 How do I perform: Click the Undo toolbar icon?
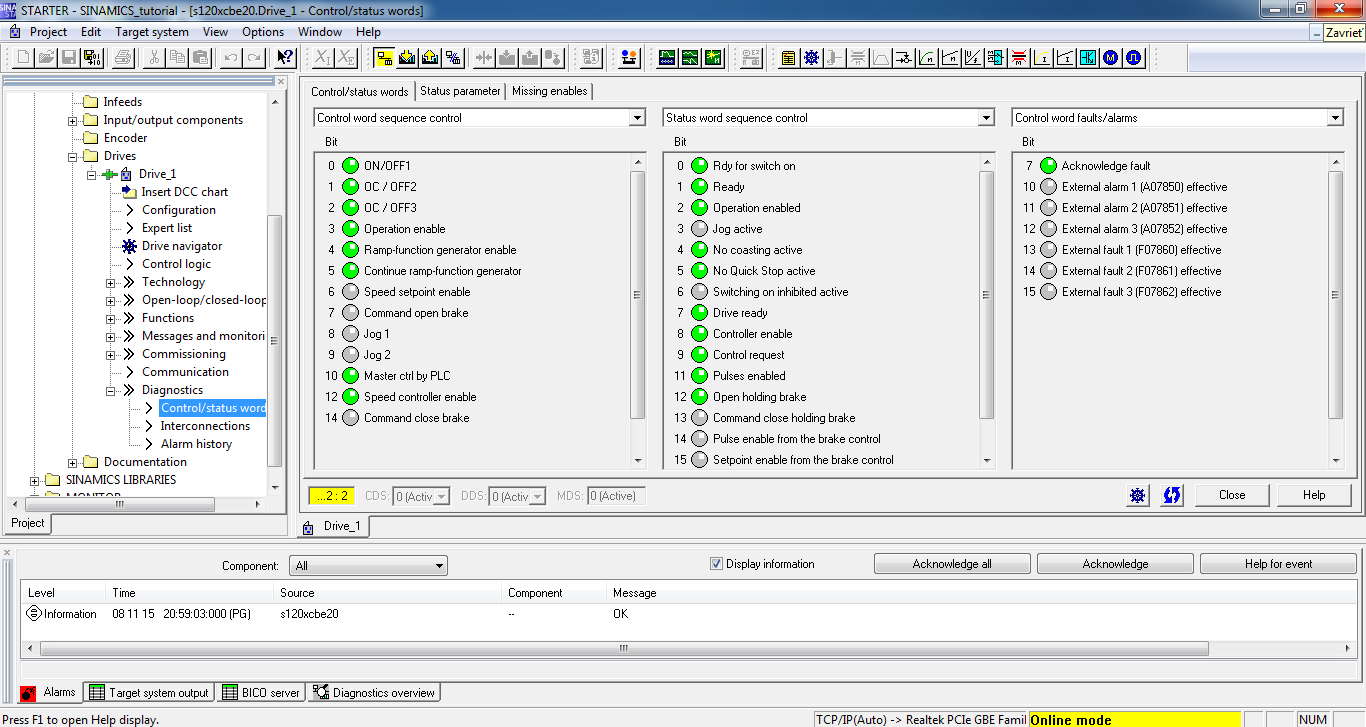(x=231, y=58)
